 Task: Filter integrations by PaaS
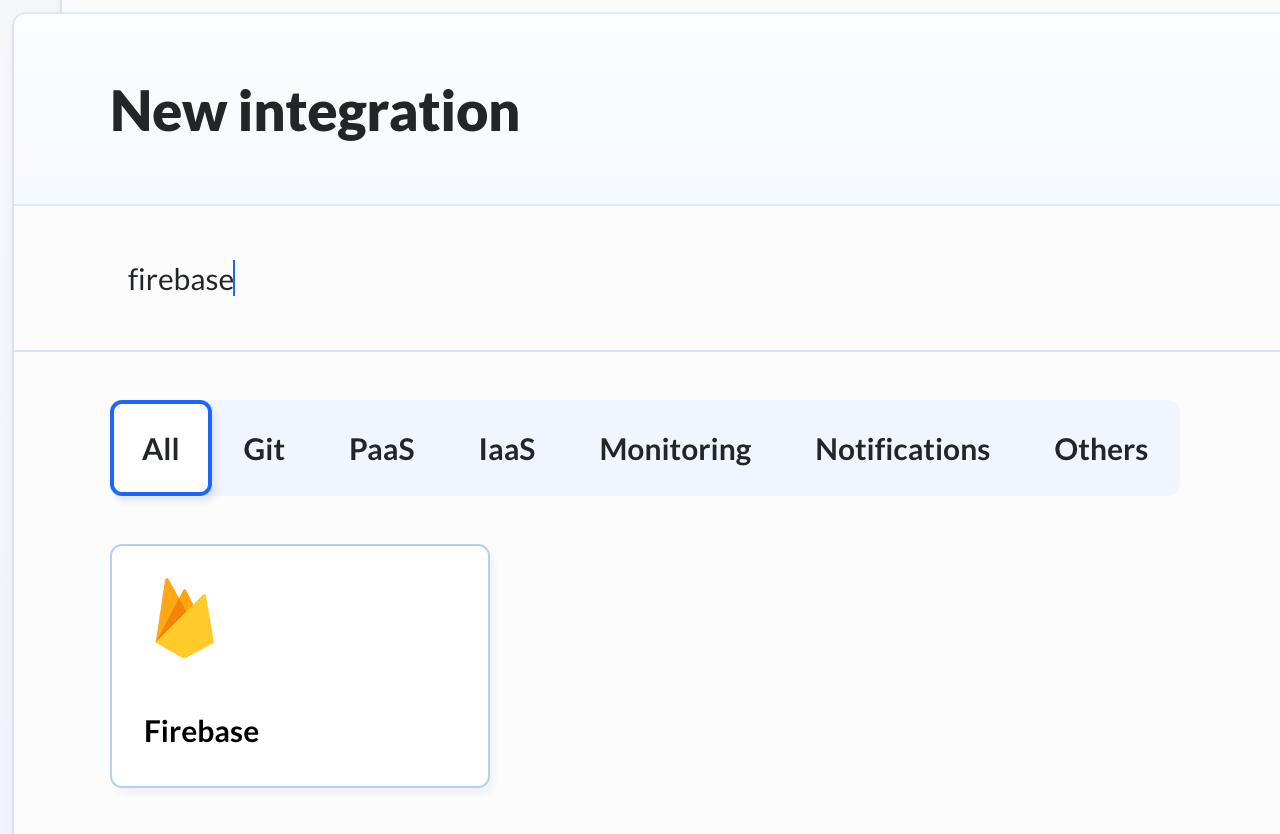(381, 449)
